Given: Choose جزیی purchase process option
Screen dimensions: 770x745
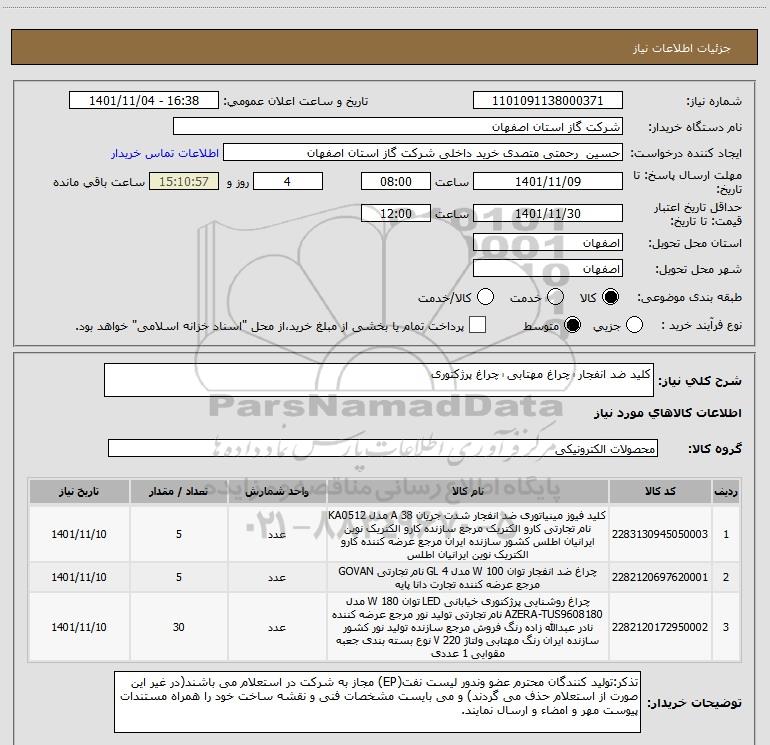Looking at the screenshot, I should click(634, 325).
